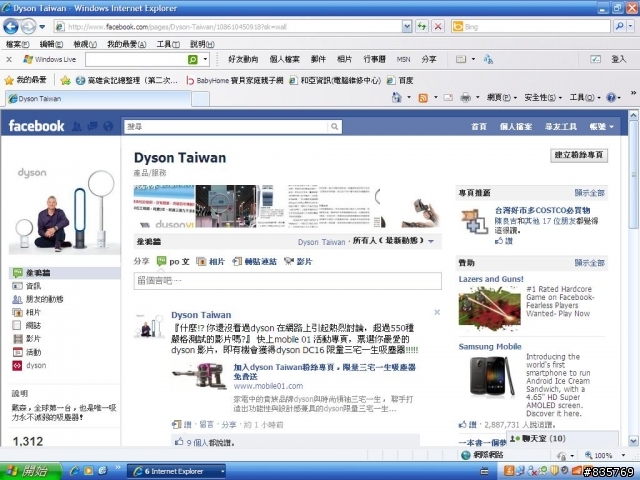Click the 留個言吧 comment box

click(x=287, y=281)
